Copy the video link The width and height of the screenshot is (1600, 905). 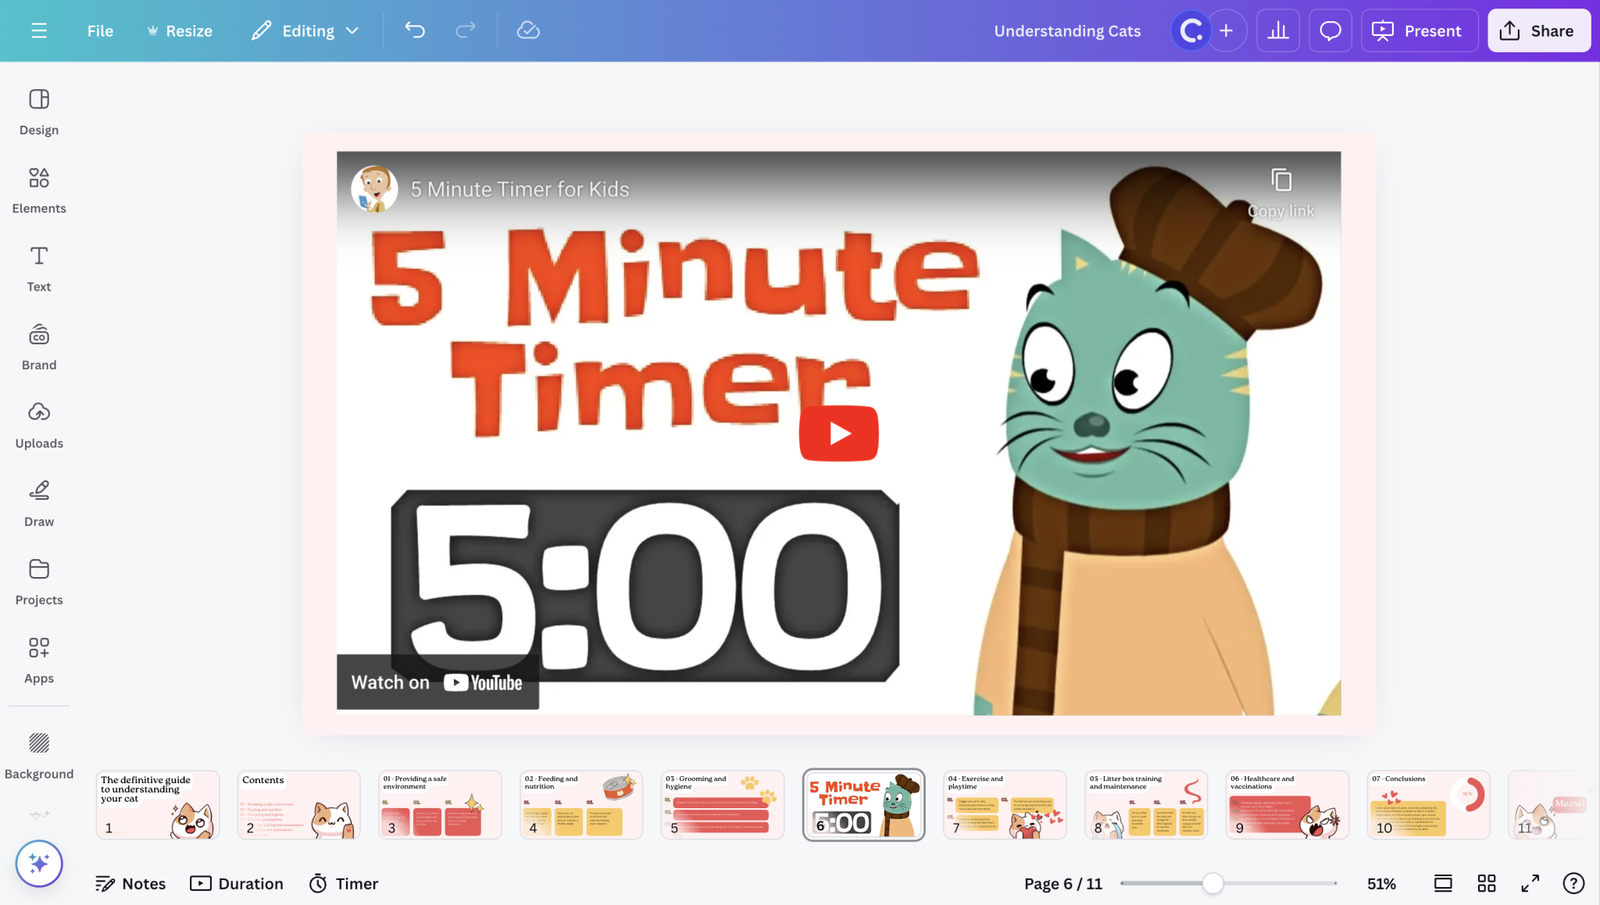click(x=1280, y=181)
